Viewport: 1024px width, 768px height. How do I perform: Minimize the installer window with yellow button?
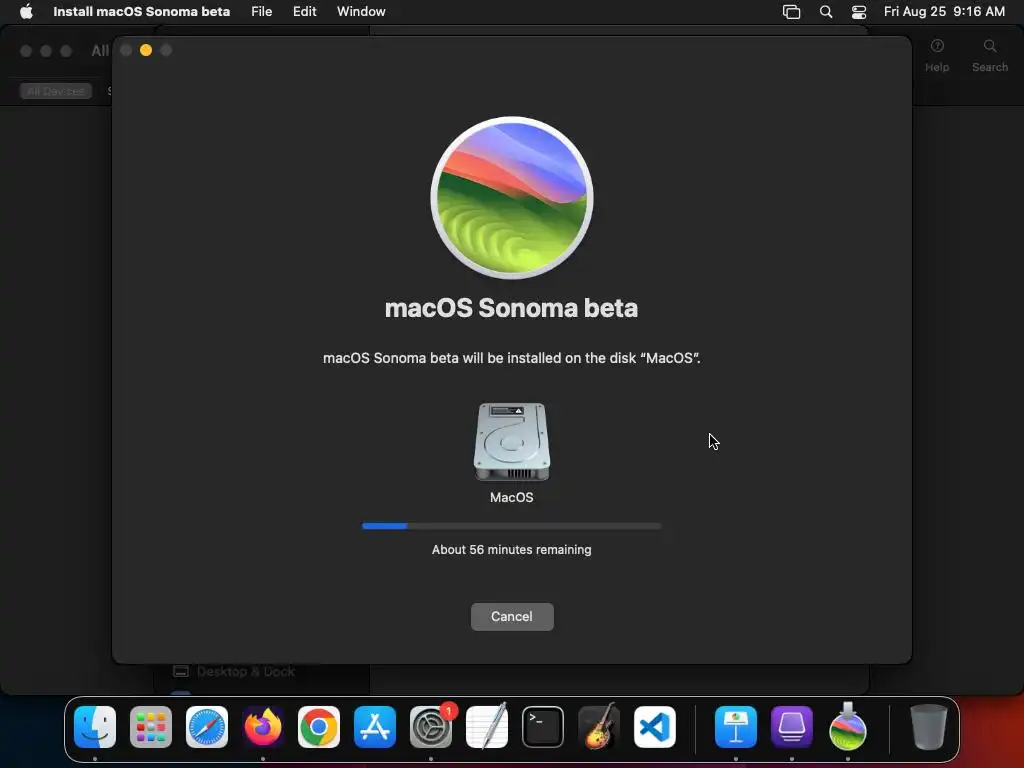pos(146,50)
